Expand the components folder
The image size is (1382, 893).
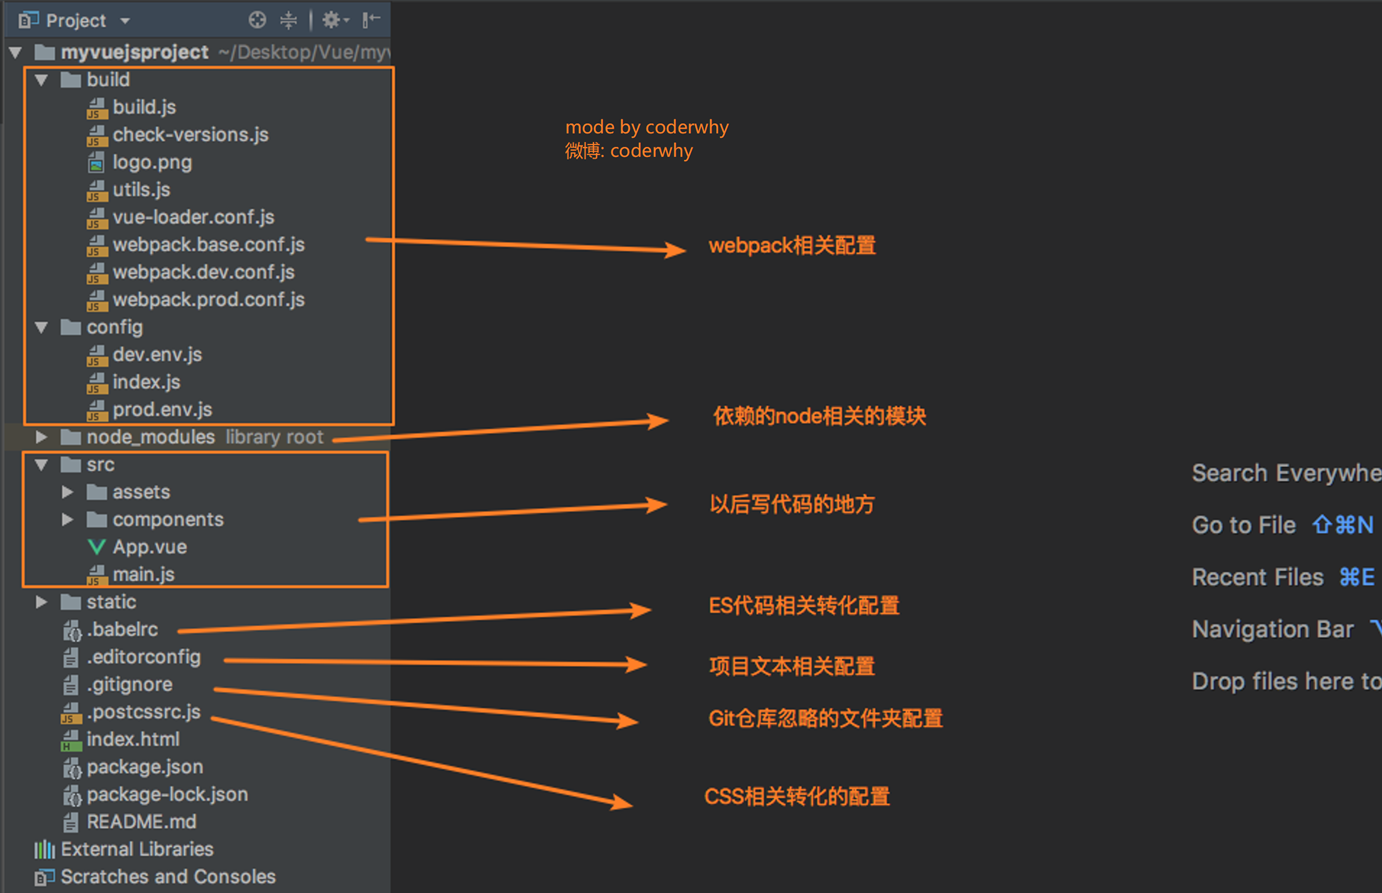[68, 519]
